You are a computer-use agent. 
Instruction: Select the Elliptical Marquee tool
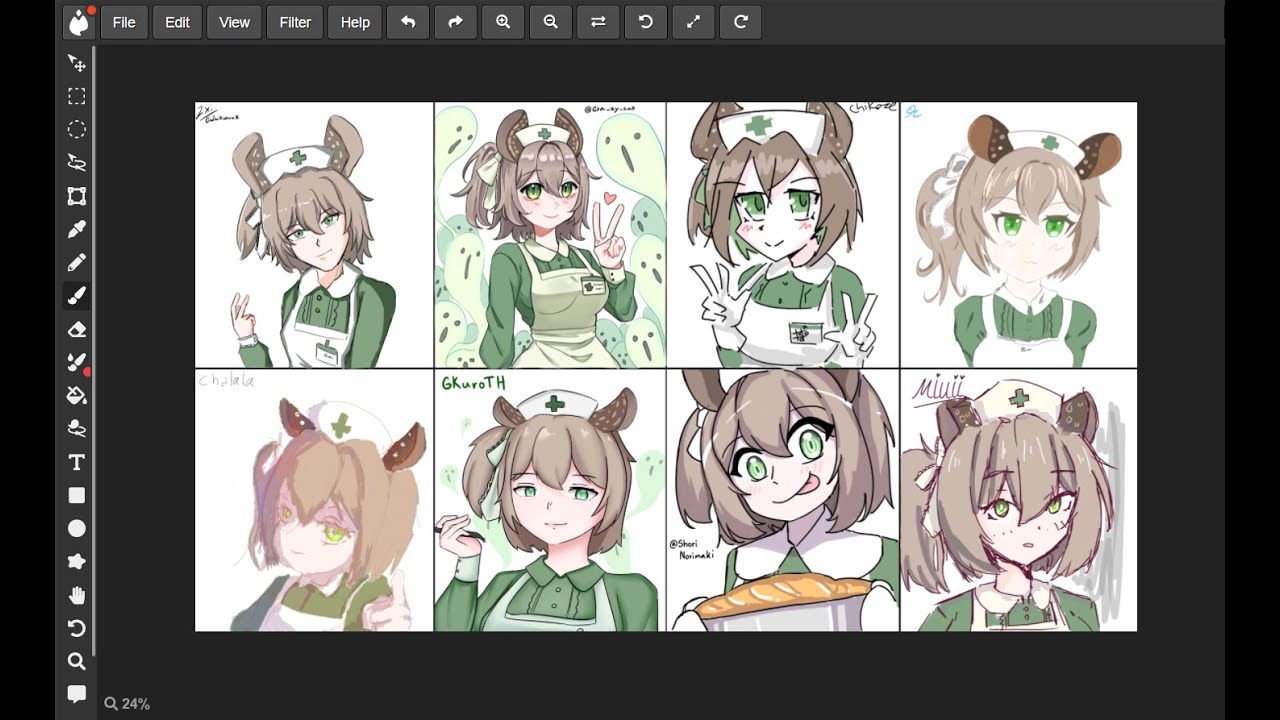[x=76, y=129]
